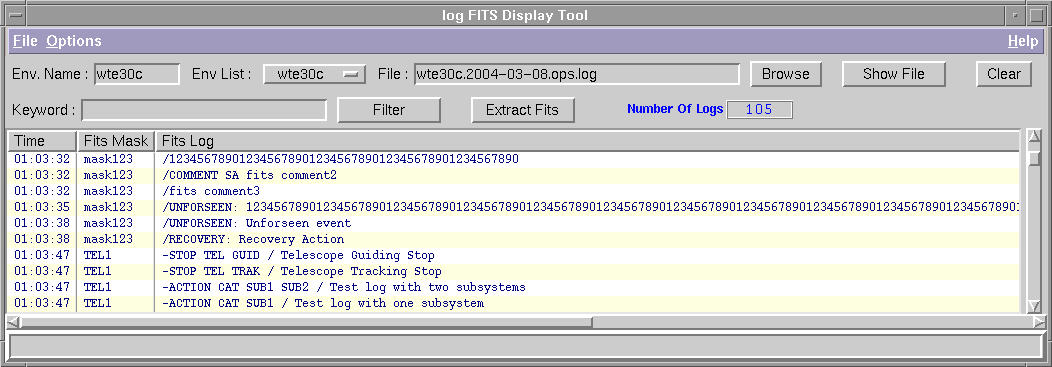Click the horizontal scrollbar left arrow
The height and width of the screenshot is (367, 1052).
13,323
